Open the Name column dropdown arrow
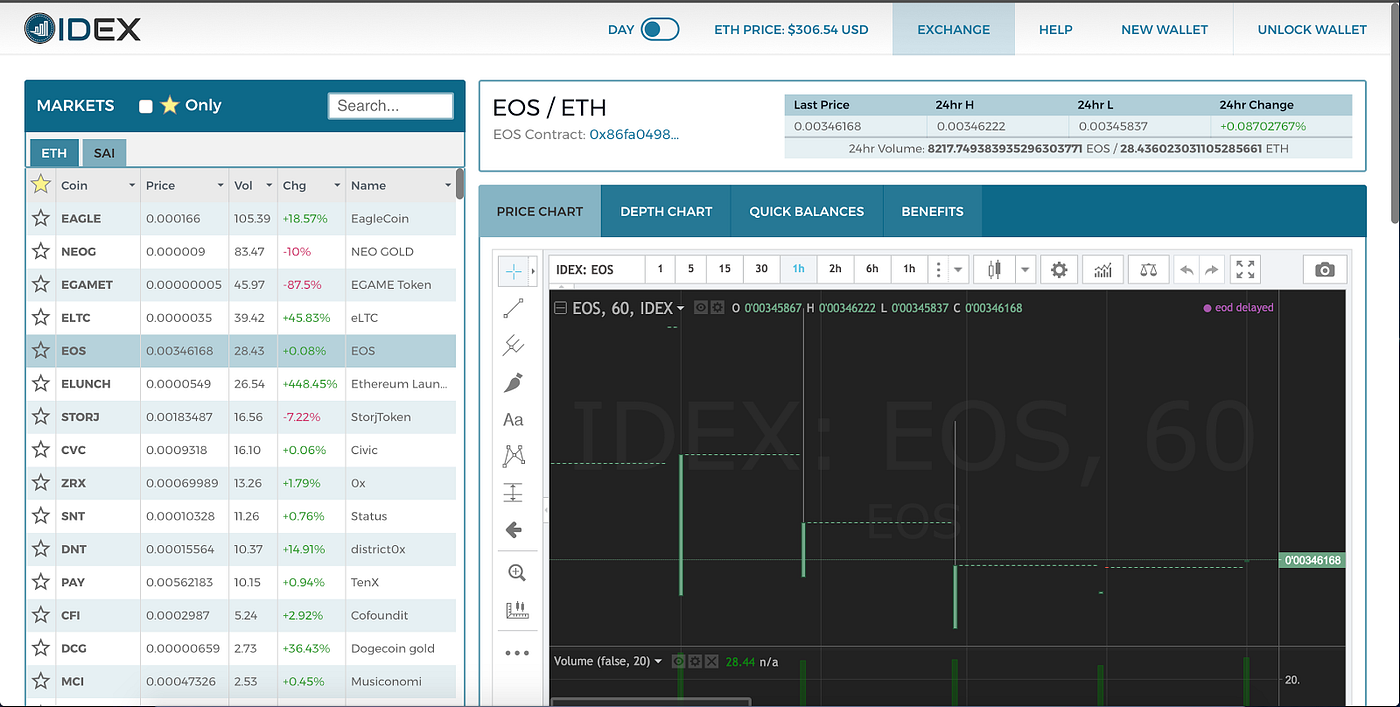This screenshot has width=1400, height=707. point(448,186)
